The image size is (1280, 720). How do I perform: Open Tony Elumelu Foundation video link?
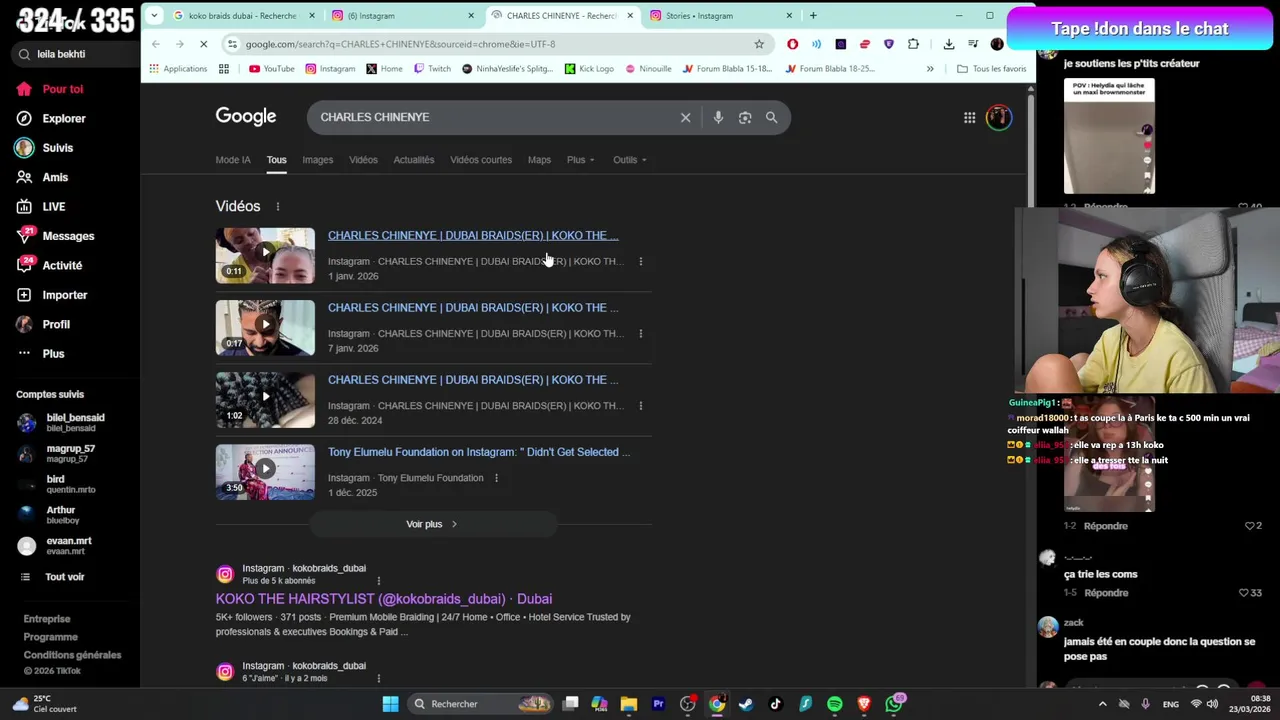click(x=479, y=452)
